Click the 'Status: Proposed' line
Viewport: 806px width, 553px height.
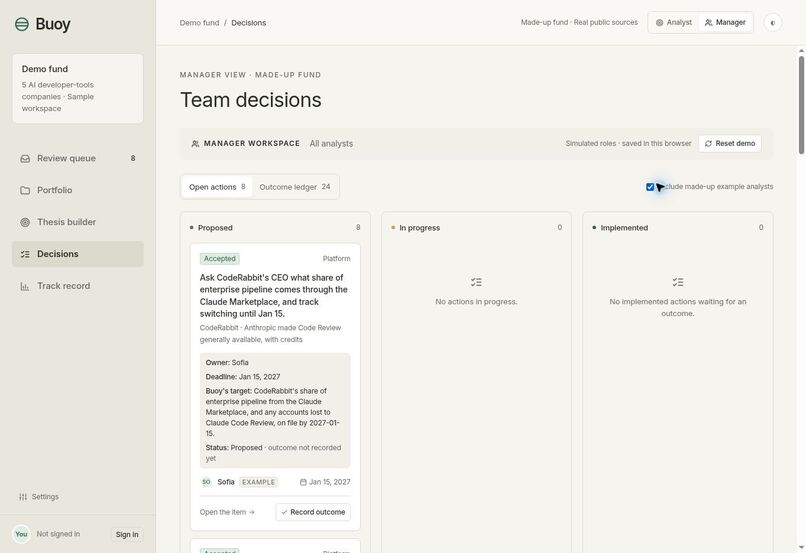pyautogui.click(x=273, y=453)
